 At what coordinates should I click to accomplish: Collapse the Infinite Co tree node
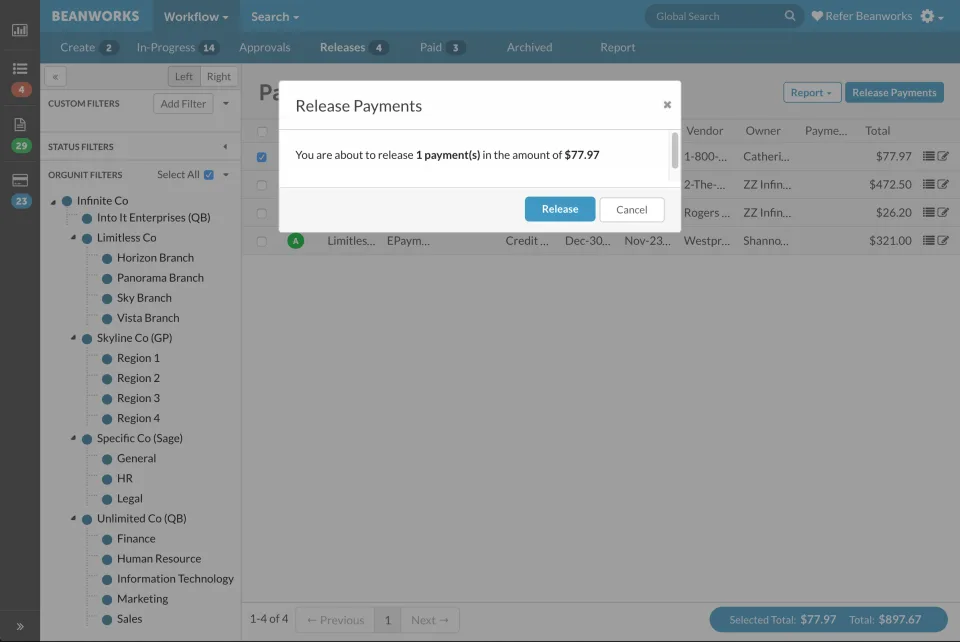pos(53,201)
